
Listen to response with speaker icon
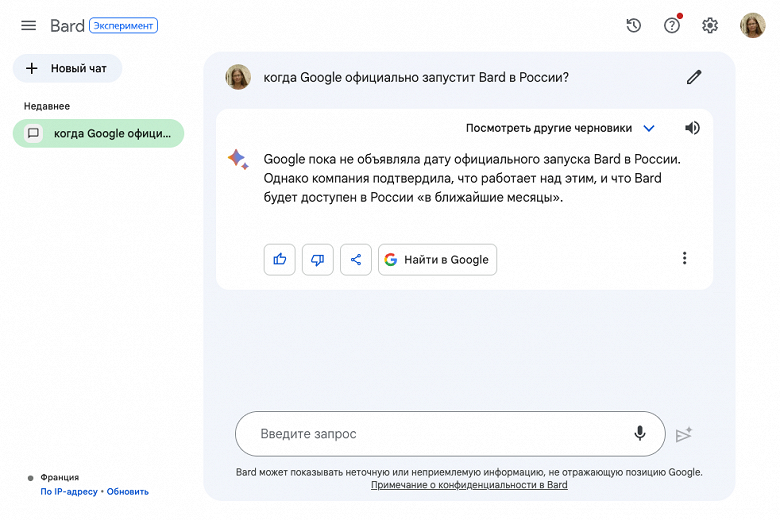692,128
